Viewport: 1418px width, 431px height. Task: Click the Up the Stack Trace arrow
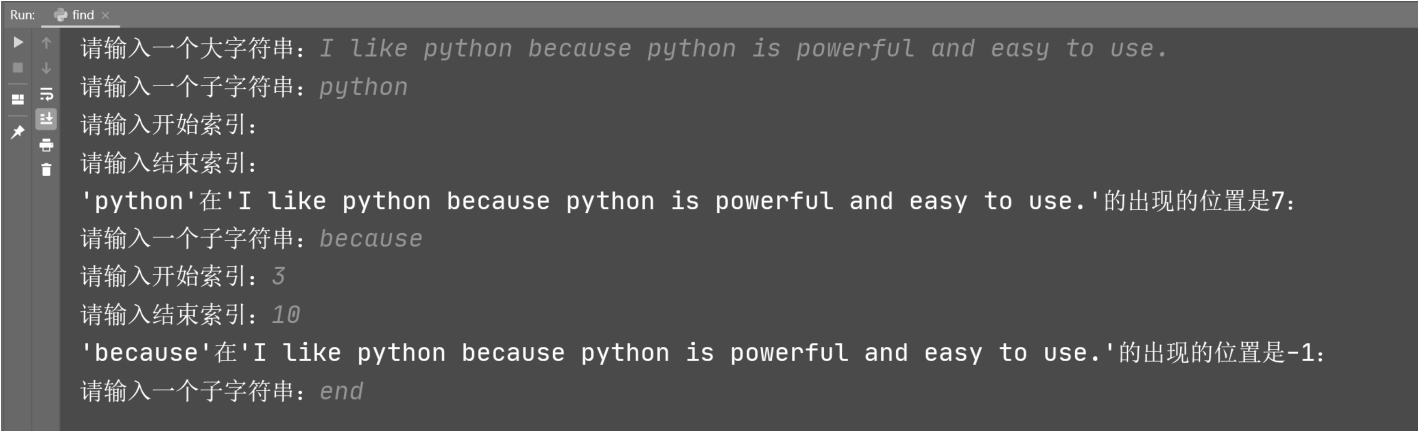coord(45,44)
